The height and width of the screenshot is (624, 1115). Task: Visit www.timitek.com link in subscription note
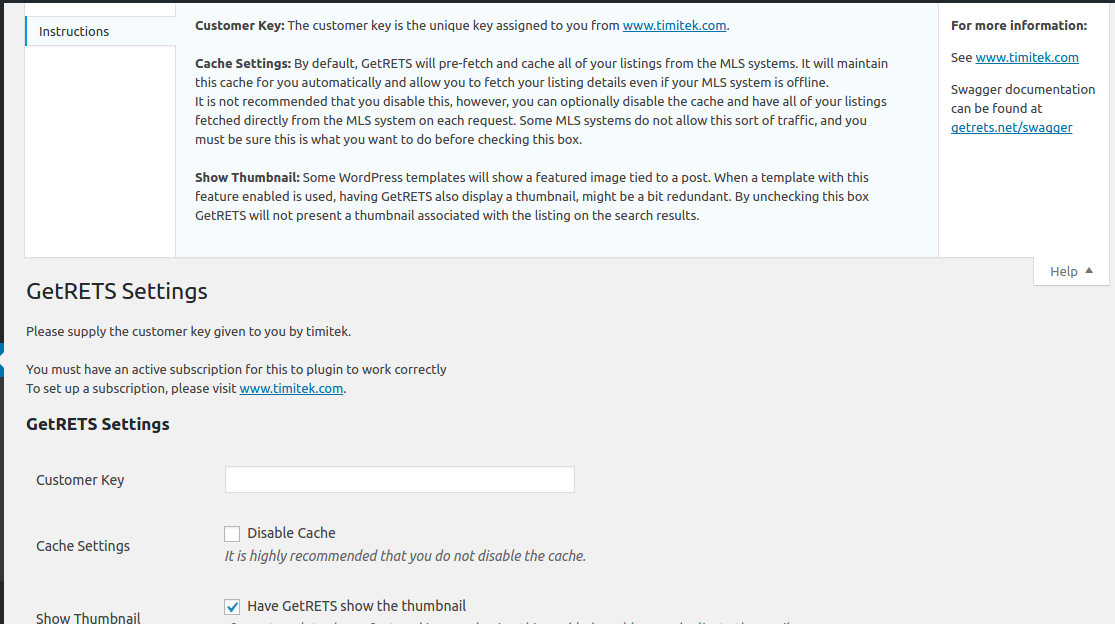click(291, 389)
